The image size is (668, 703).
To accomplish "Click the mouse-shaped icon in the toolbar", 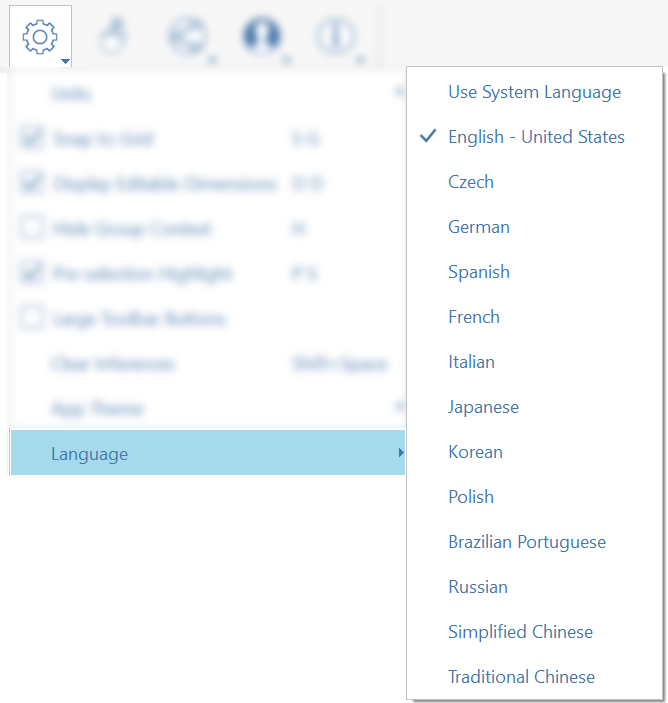I will click(111, 37).
